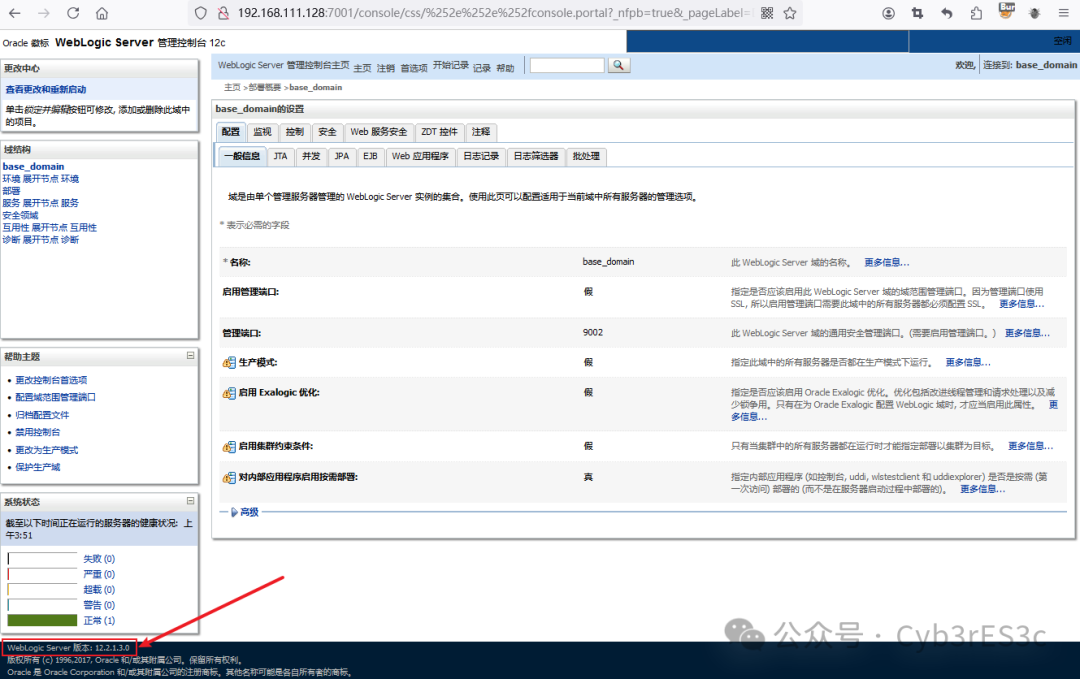The height and width of the screenshot is (679, 1080).
Task: Click the curved undo arrow toolbar icon
Action: pyautogui.click(x=947, y=13)
